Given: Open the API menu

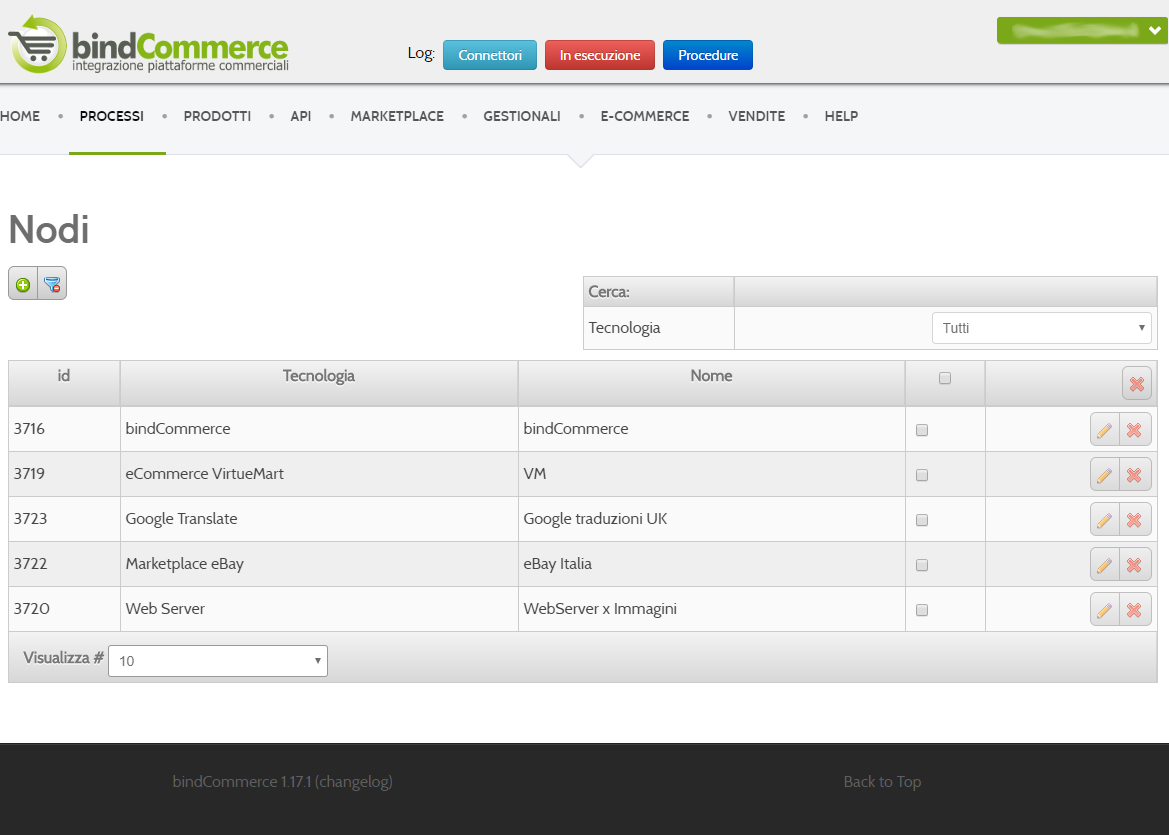Looking at the screenshot, I should pos(300,116).
